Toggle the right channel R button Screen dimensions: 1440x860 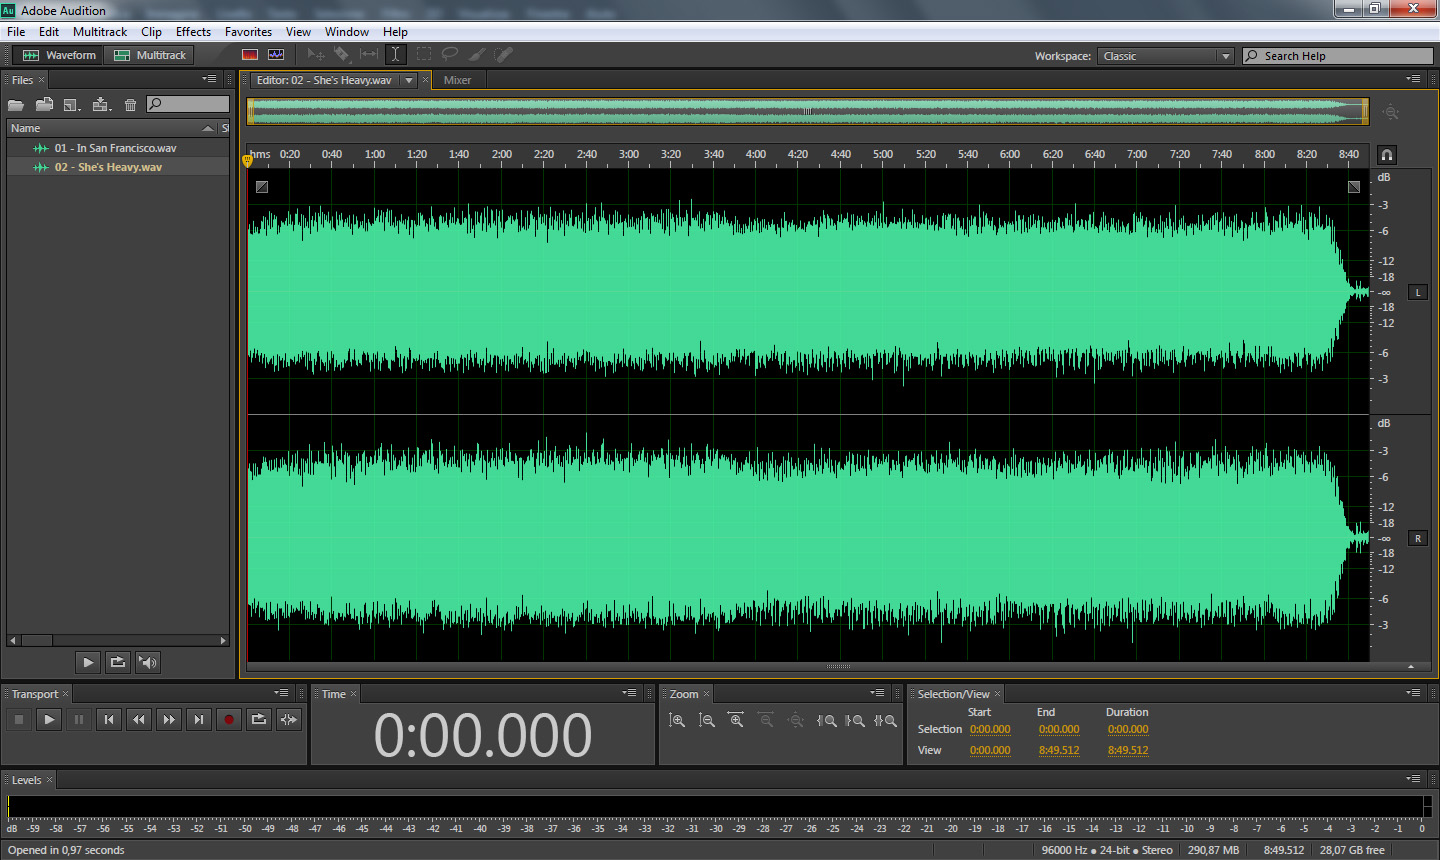[1417, 538]
